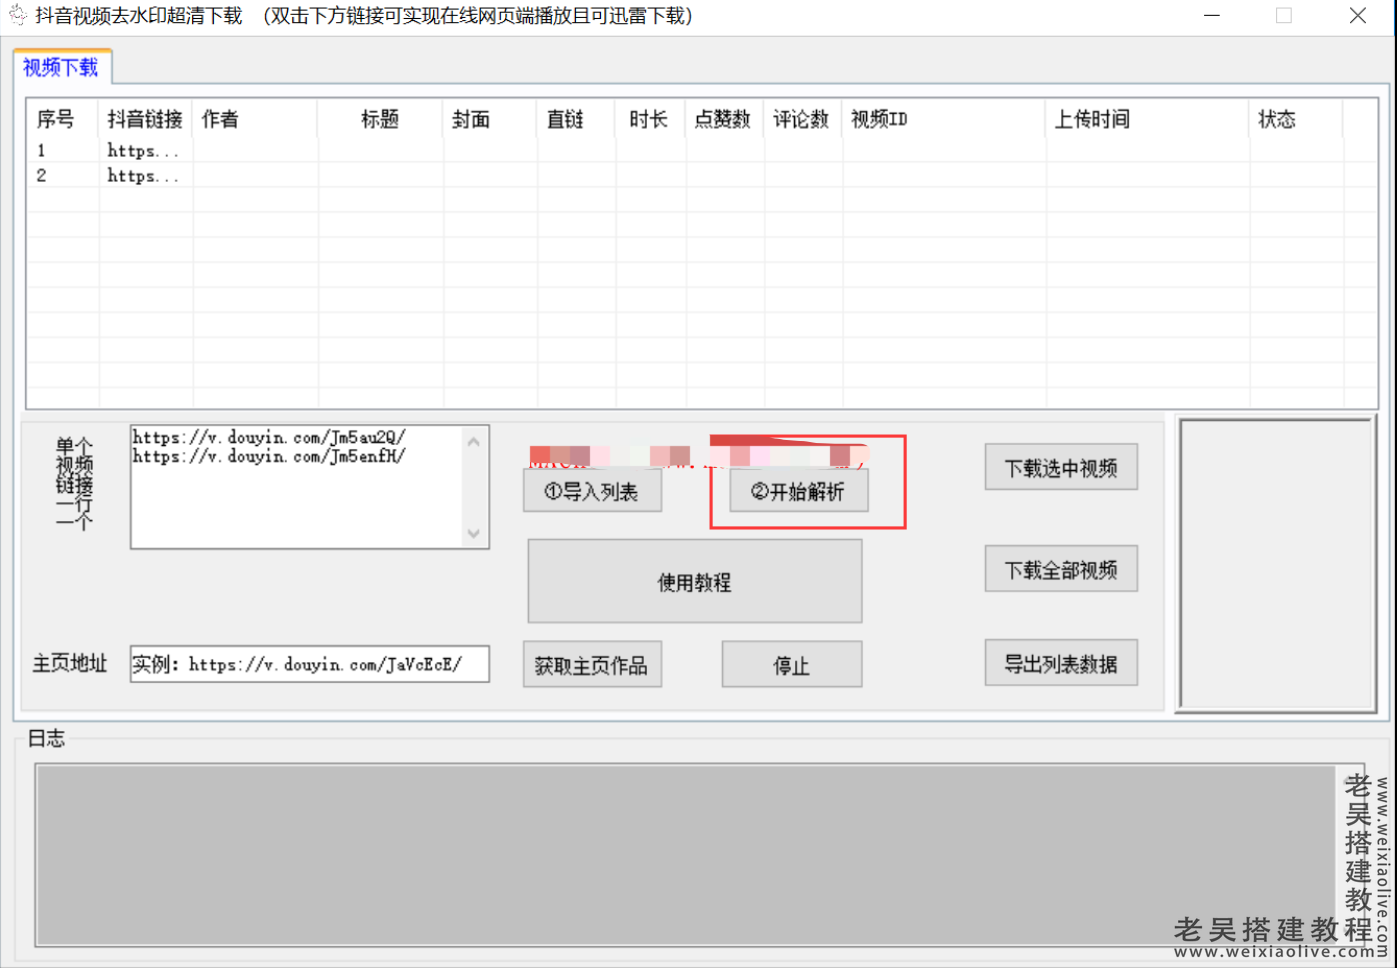Click the ①导入列表 button
This screenshot has width=1398, height=968.
[592, 491]
